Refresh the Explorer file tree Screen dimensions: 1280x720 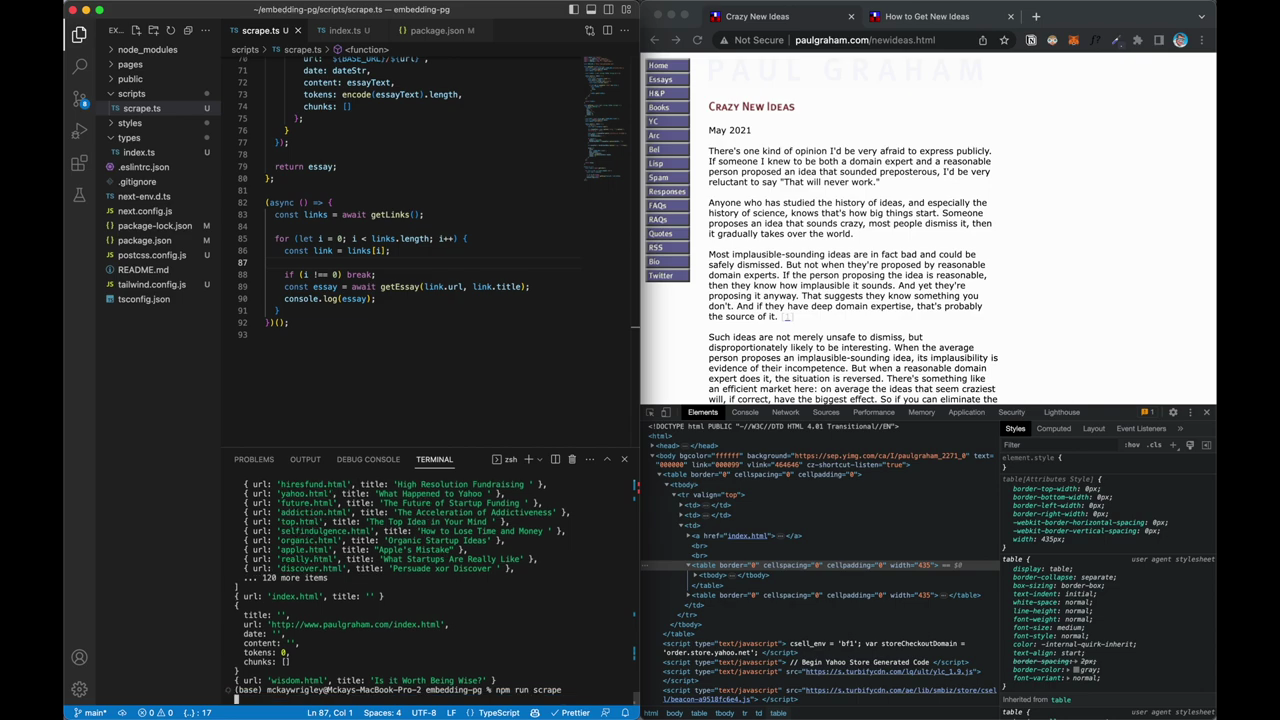[171, 31]
